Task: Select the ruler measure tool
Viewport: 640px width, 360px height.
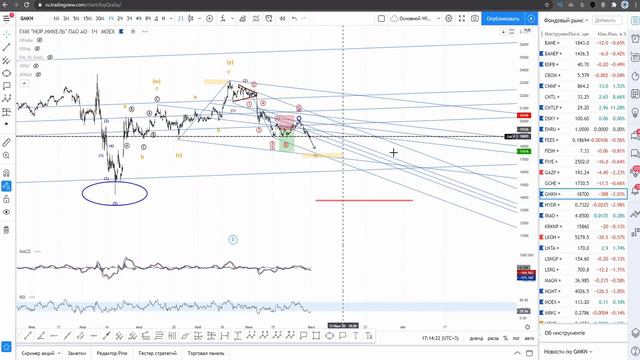Action: click(x=7, y=142)
